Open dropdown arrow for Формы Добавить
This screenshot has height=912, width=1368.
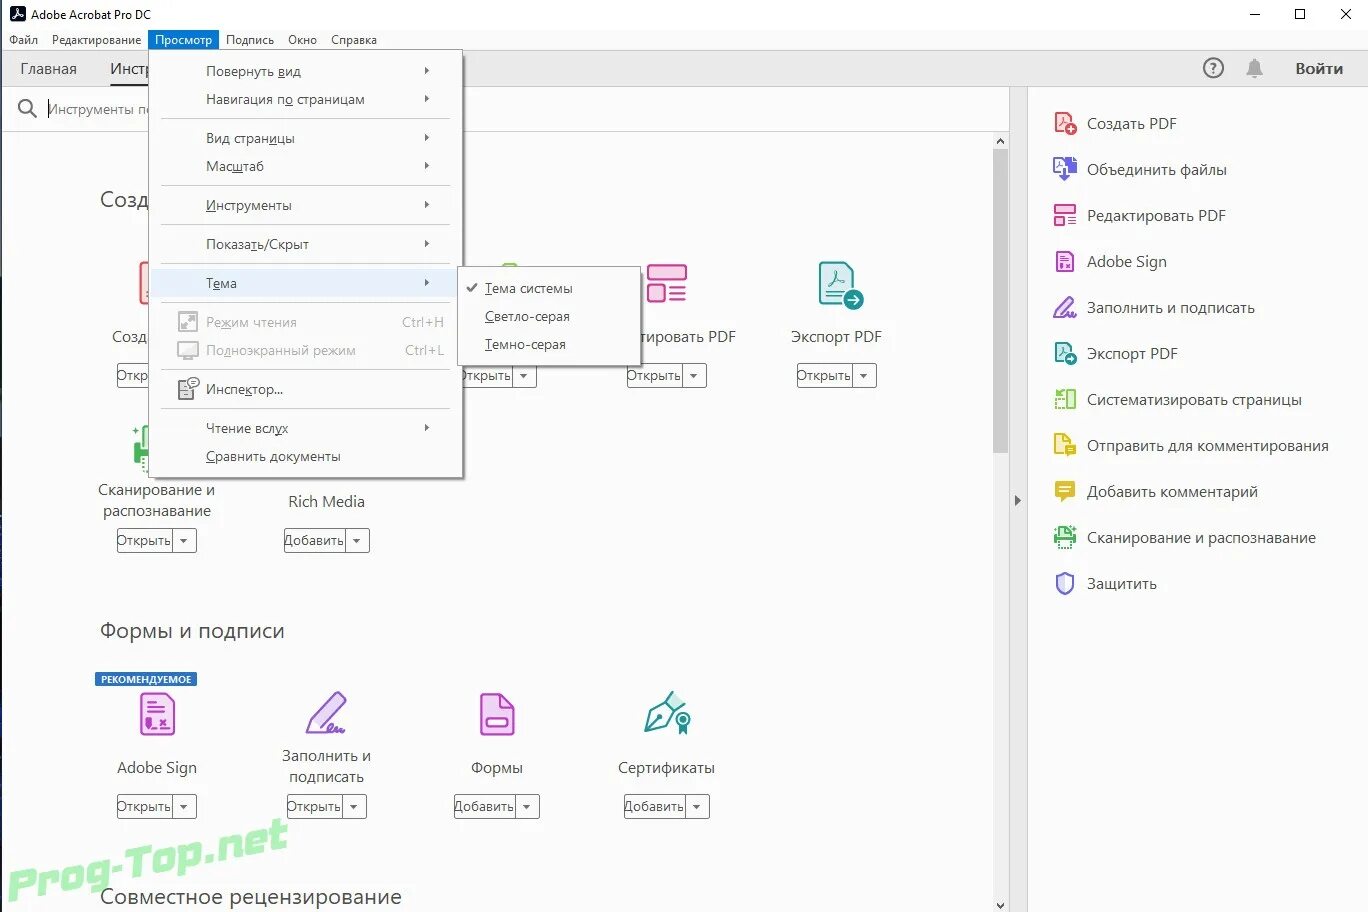[528, 807]
